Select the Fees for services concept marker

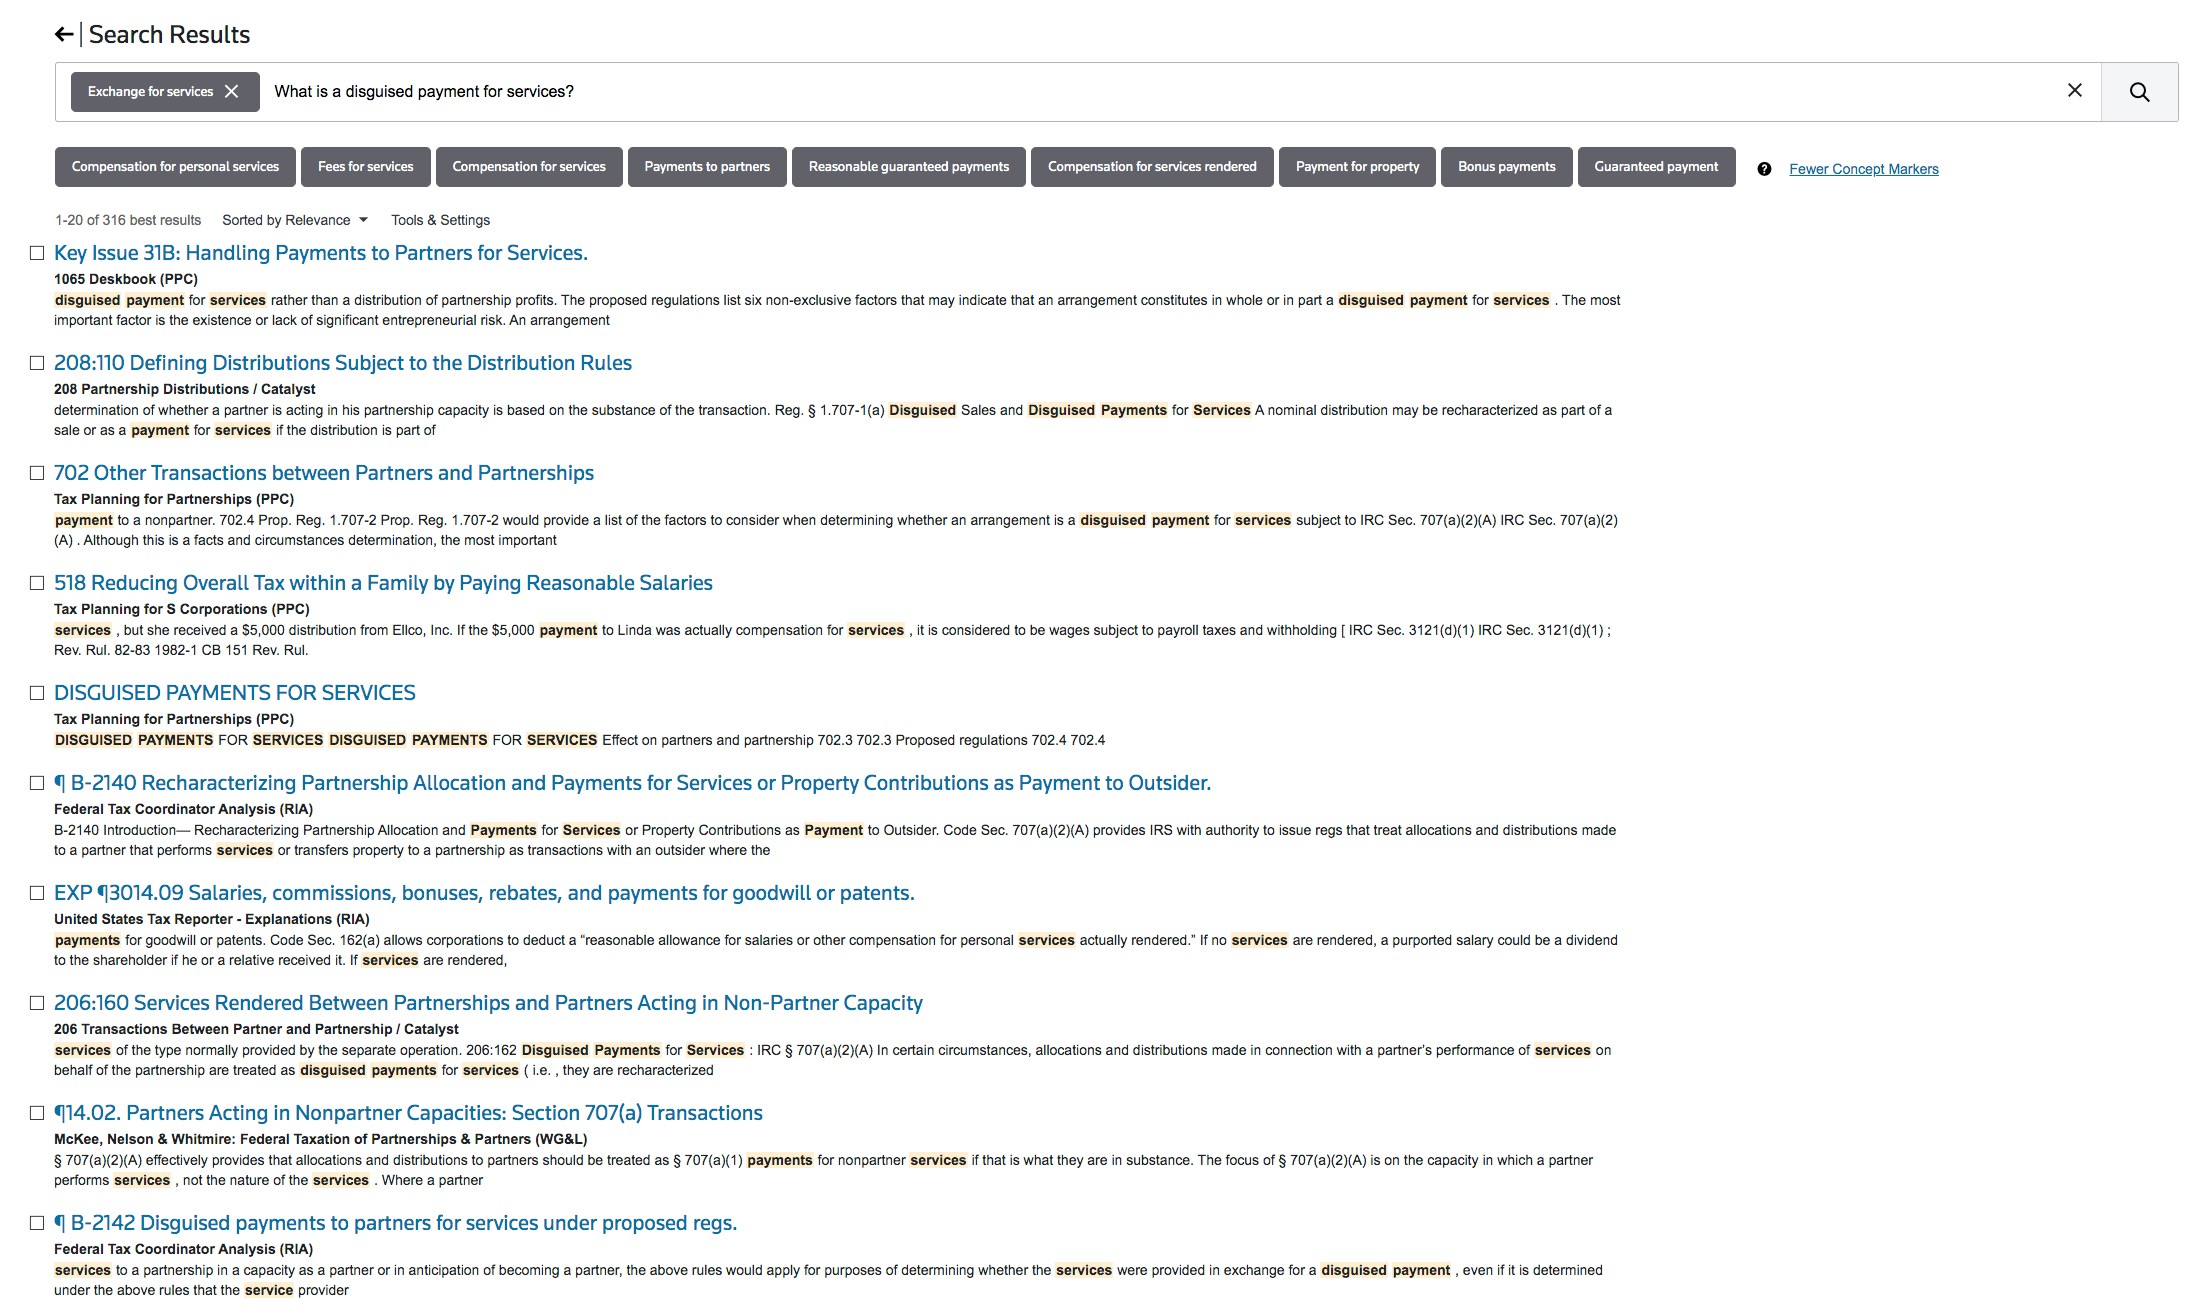[365, 167]
